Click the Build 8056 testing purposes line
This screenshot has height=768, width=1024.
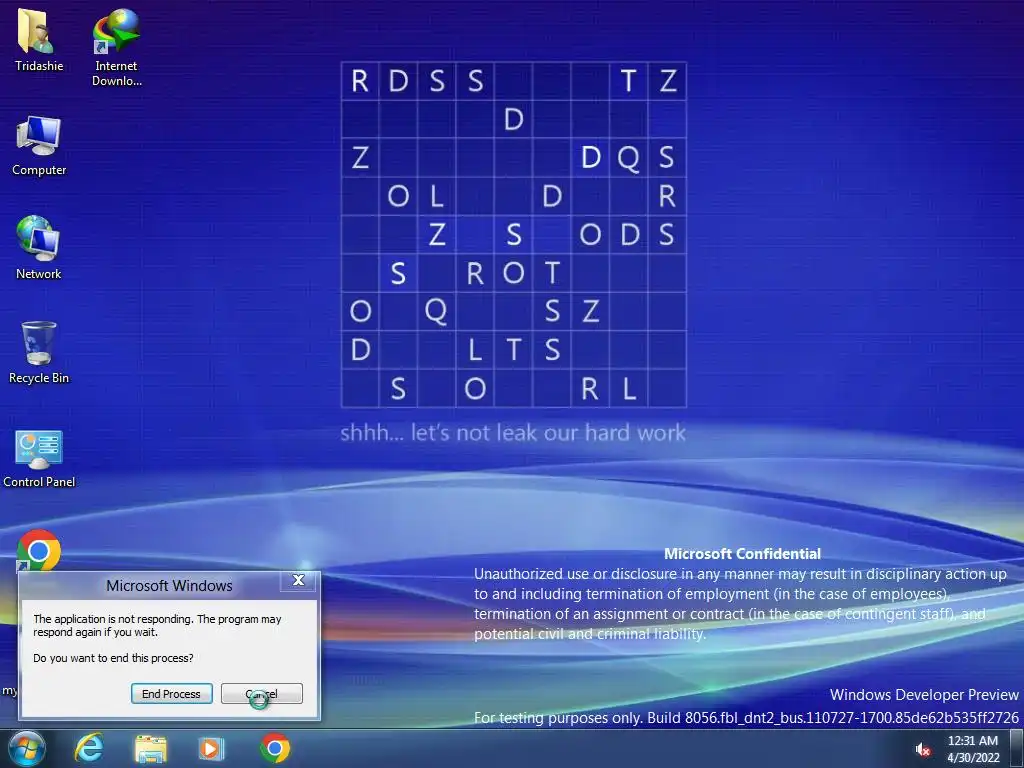(746, 718)
